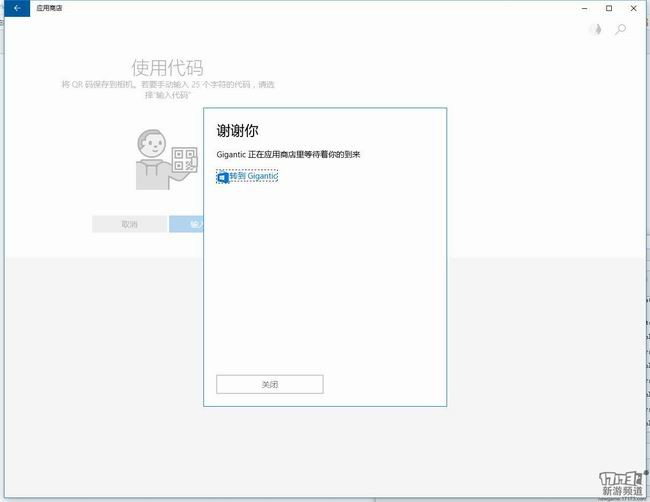
Task: Minimize the 应用商店 window
Action: tap(585, 8)
